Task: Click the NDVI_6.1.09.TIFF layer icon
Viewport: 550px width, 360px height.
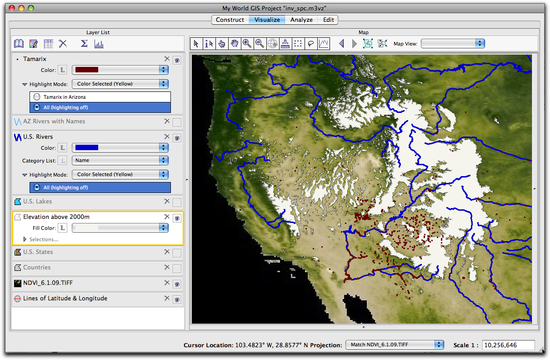Action: [x=18, y=283]
